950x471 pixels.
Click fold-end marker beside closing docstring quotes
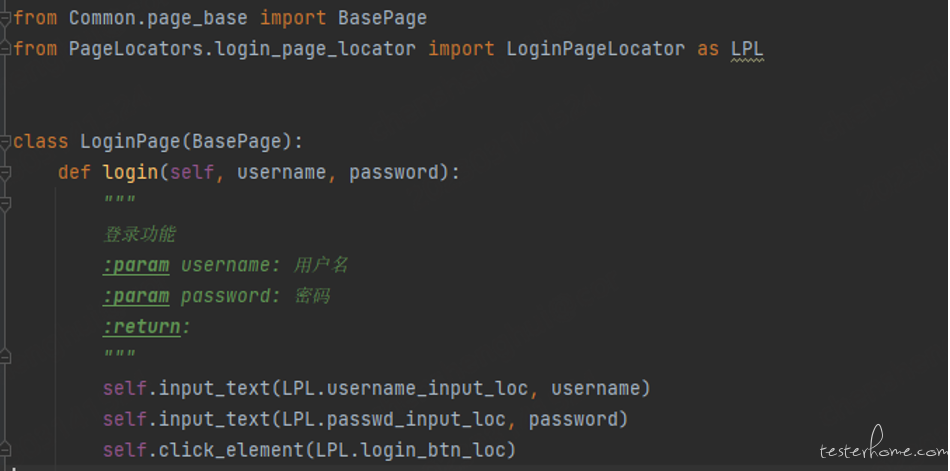pos(5,356)
